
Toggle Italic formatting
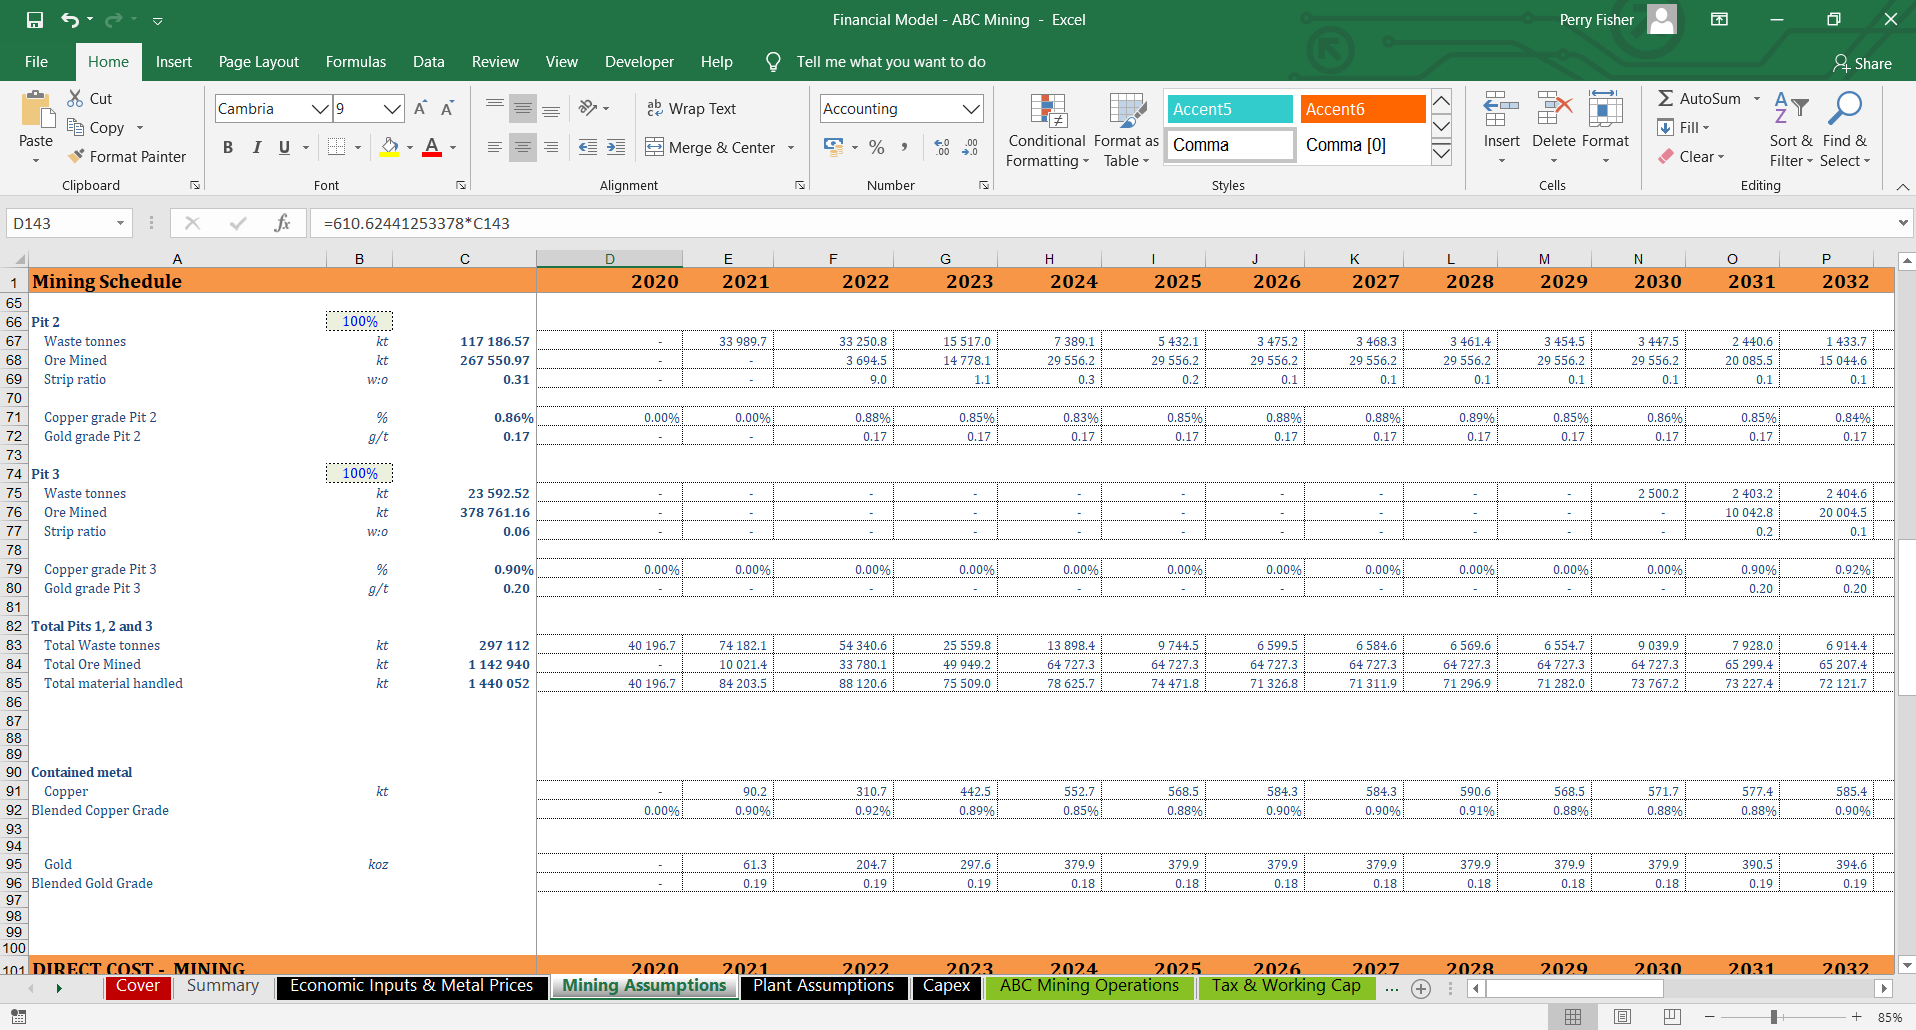(x=256, y=147)
